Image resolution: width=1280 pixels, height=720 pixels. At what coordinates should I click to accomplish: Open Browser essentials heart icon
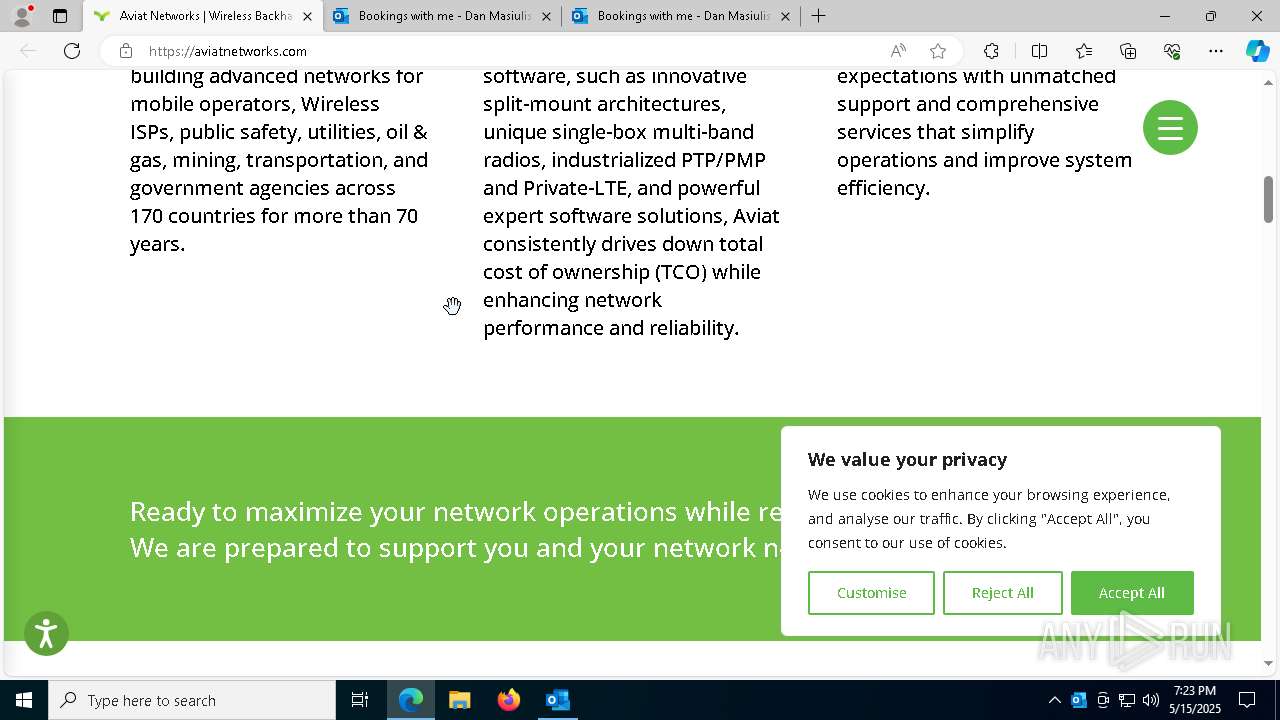point(1172,51)
